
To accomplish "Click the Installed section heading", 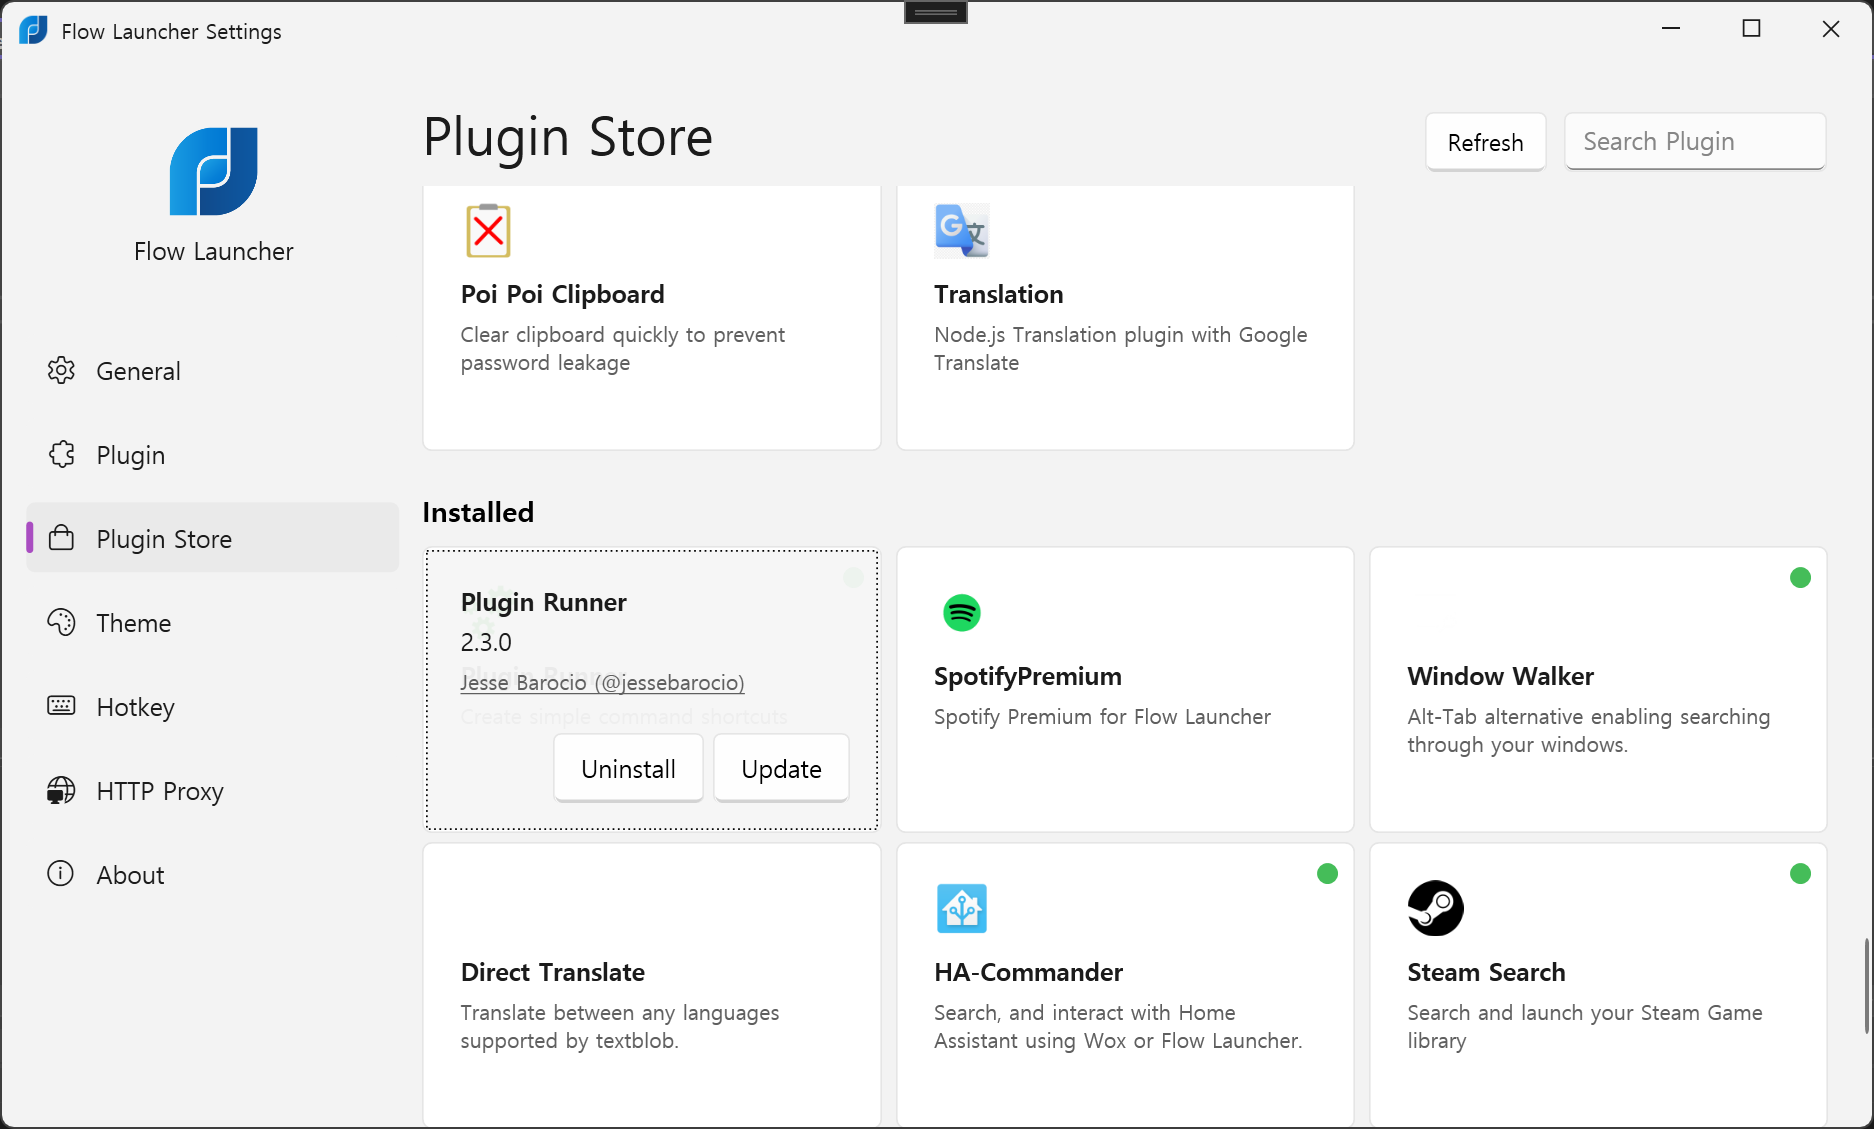I will point(478,512).
